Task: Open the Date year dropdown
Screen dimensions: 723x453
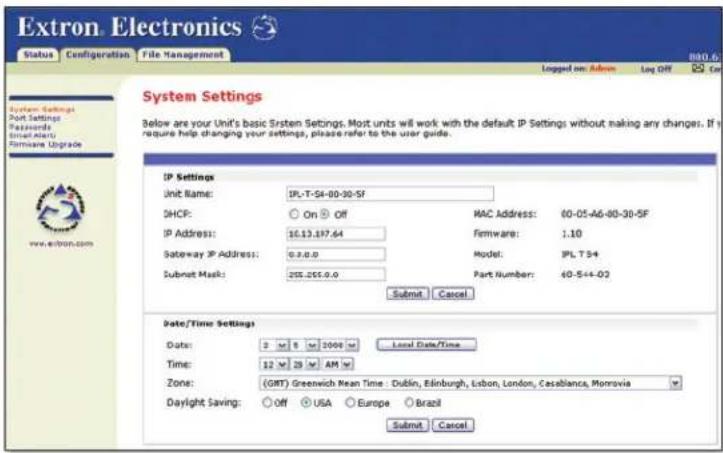Action: pos(339,345)
